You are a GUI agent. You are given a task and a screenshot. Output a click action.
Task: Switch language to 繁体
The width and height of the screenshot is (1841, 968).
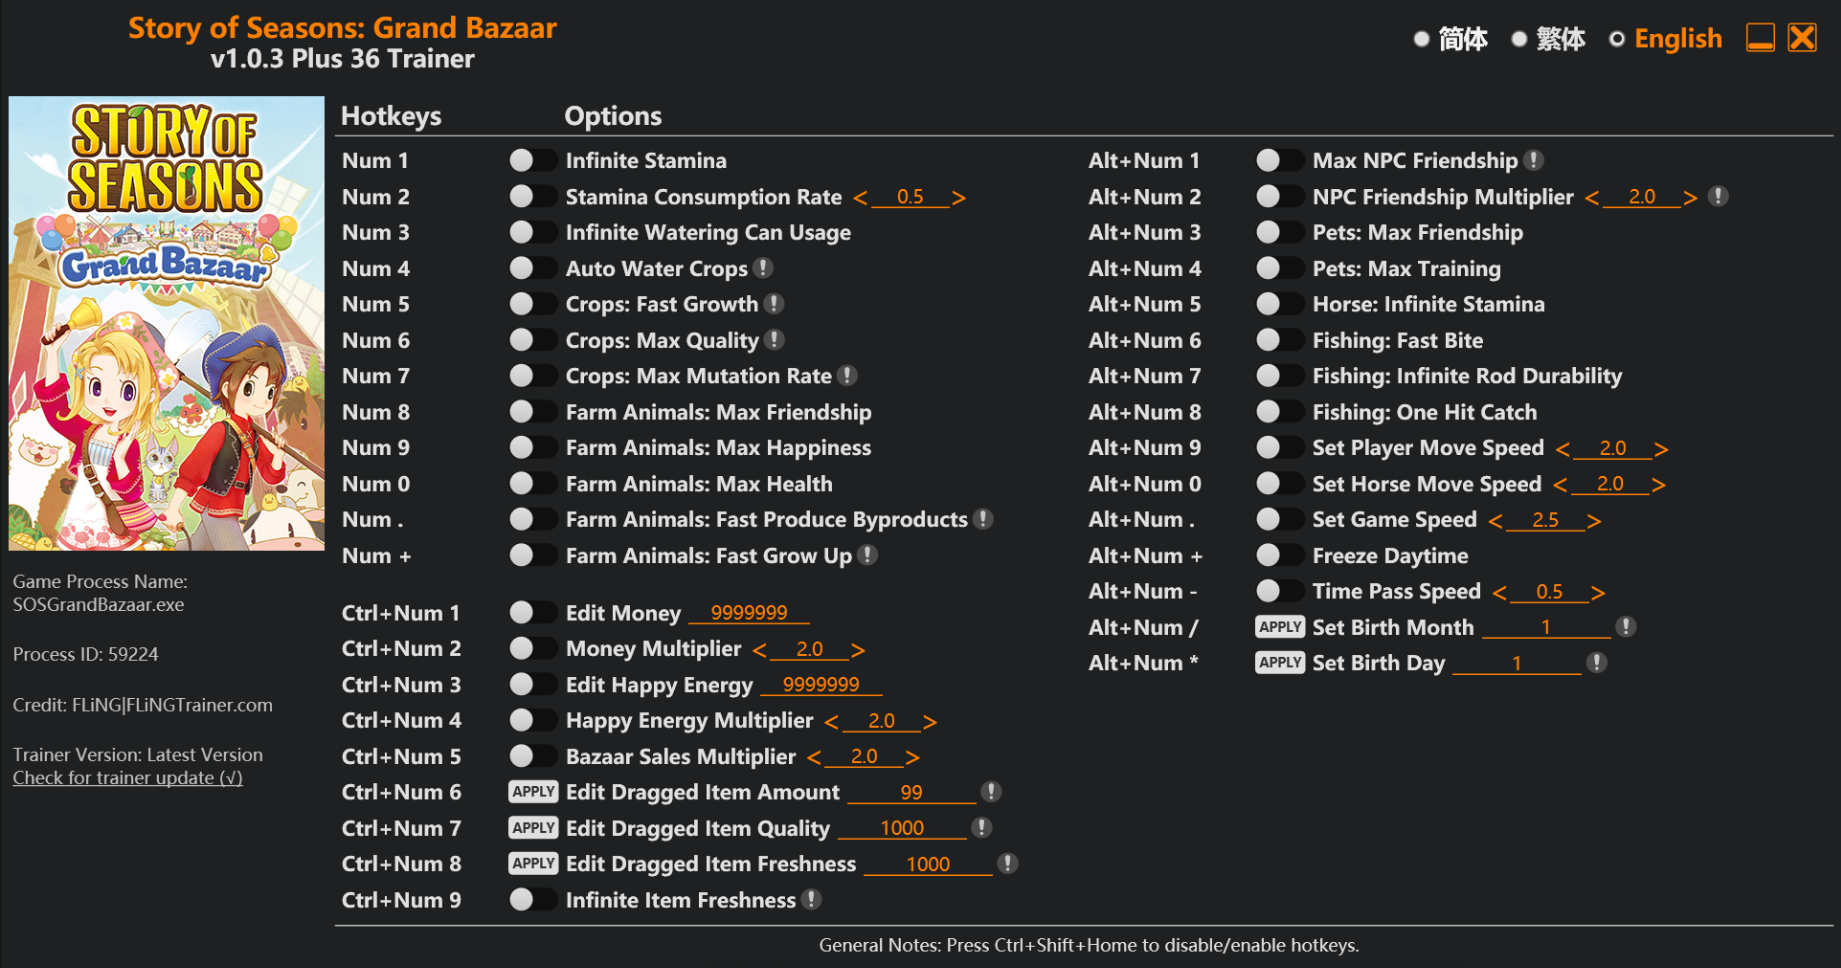1519,39
